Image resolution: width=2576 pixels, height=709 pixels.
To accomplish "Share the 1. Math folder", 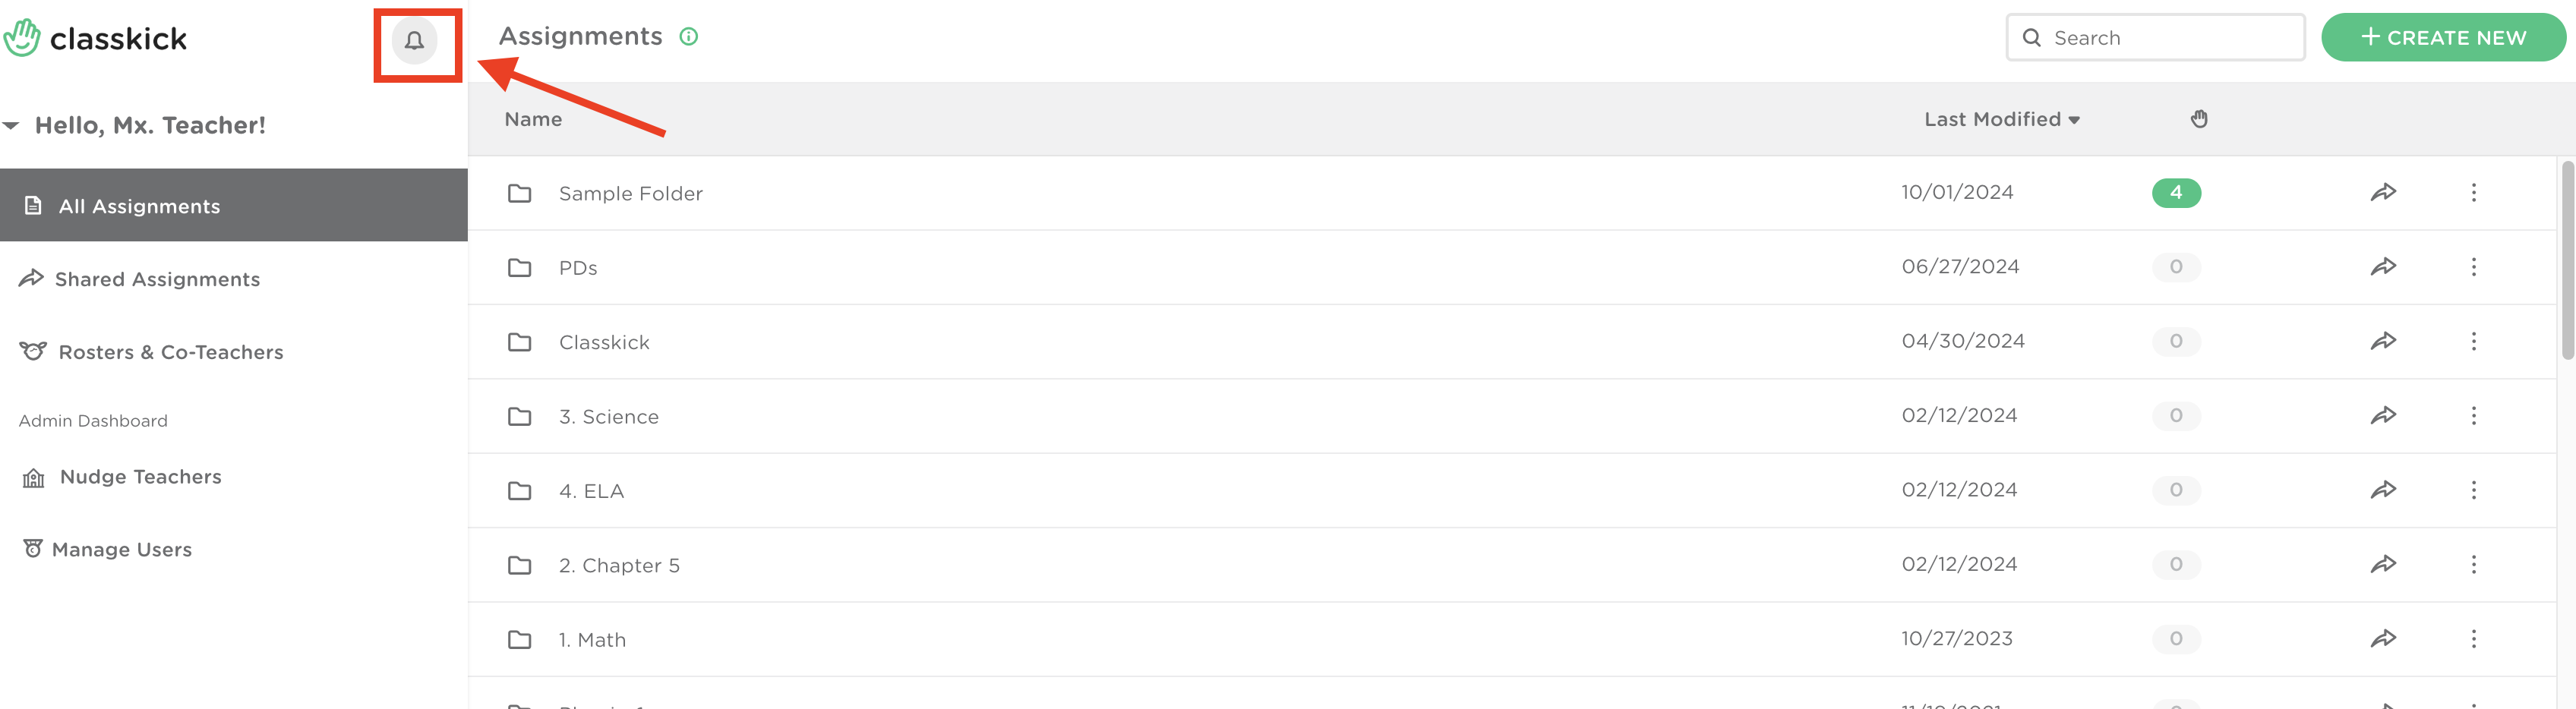I will [2383, 638].
